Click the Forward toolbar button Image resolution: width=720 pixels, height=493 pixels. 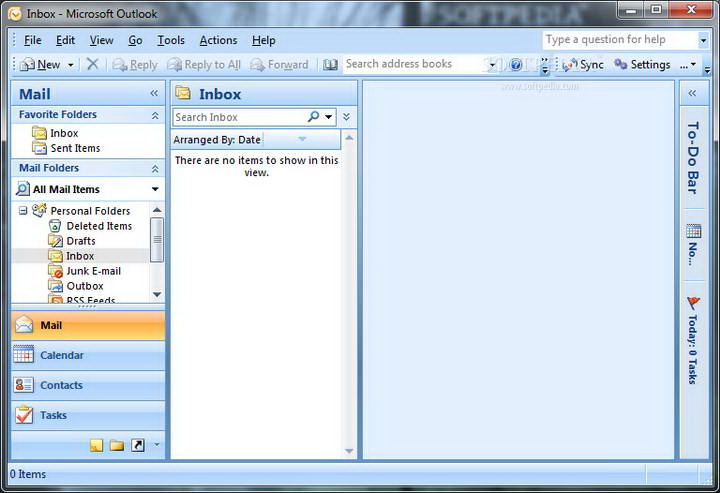pyautogui.click(x=279, y=65)
